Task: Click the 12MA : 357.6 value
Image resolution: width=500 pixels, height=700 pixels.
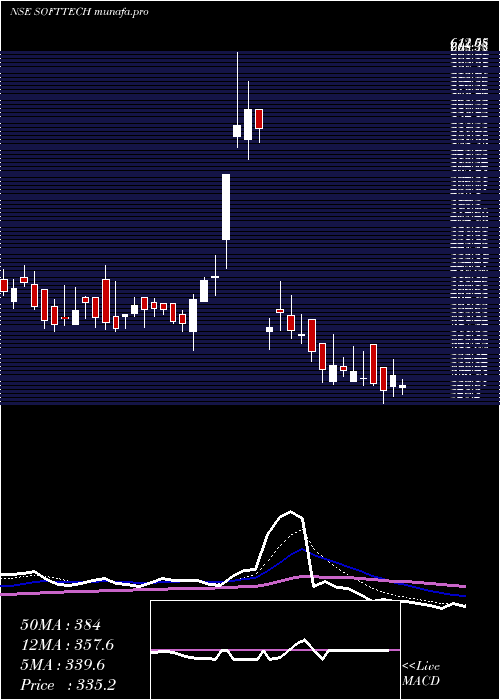Action: [67, 645]
